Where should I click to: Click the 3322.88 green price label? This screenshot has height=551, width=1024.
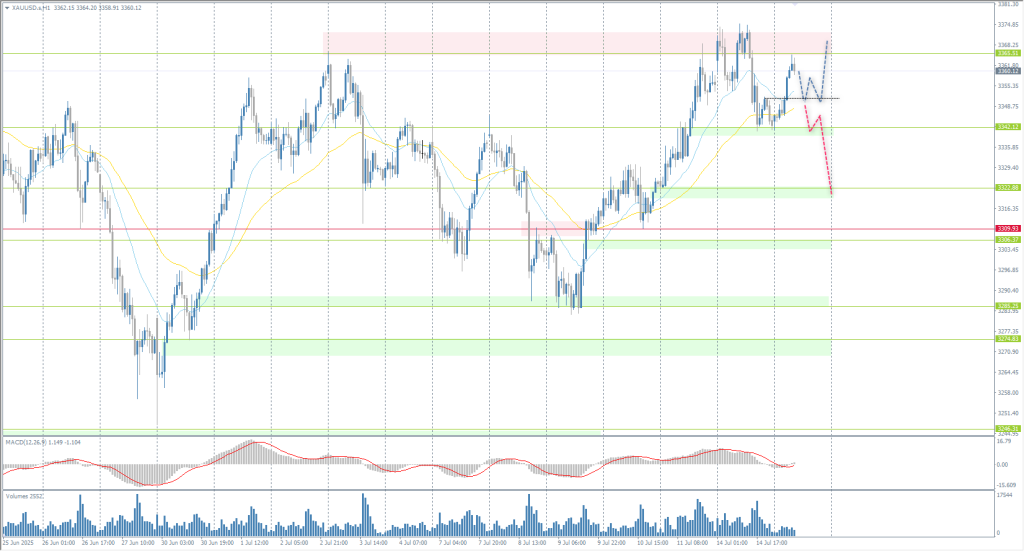1007,188
